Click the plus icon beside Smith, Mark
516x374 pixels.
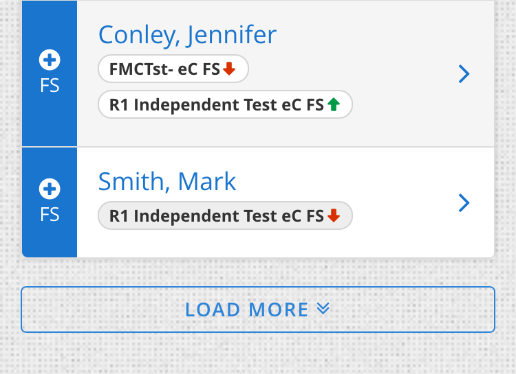[x=50, y=189]
